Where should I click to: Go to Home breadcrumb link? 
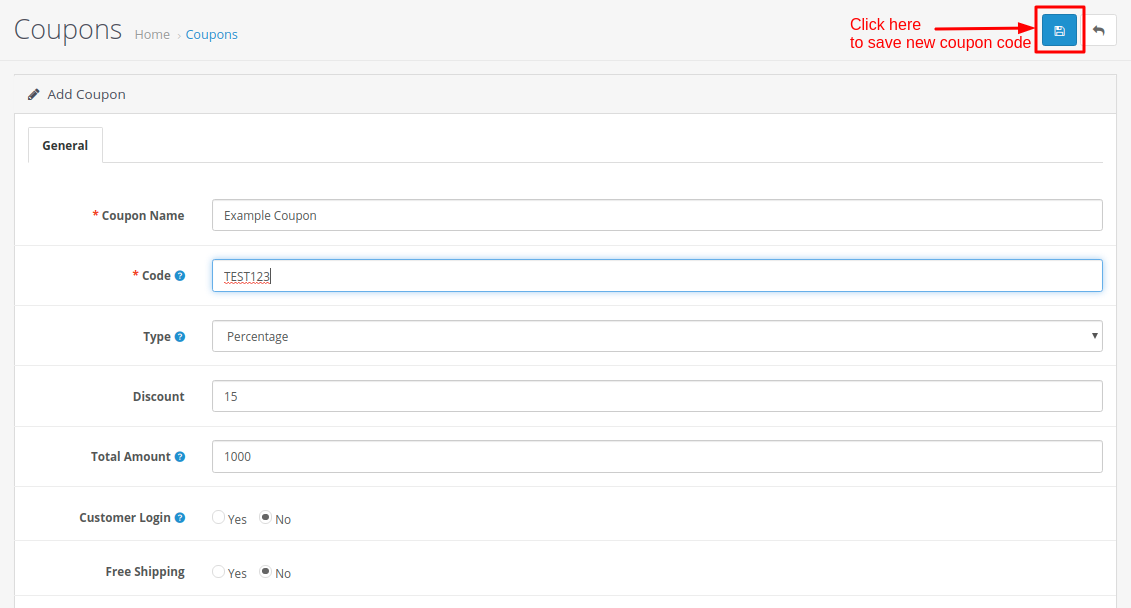pos(152,35)
